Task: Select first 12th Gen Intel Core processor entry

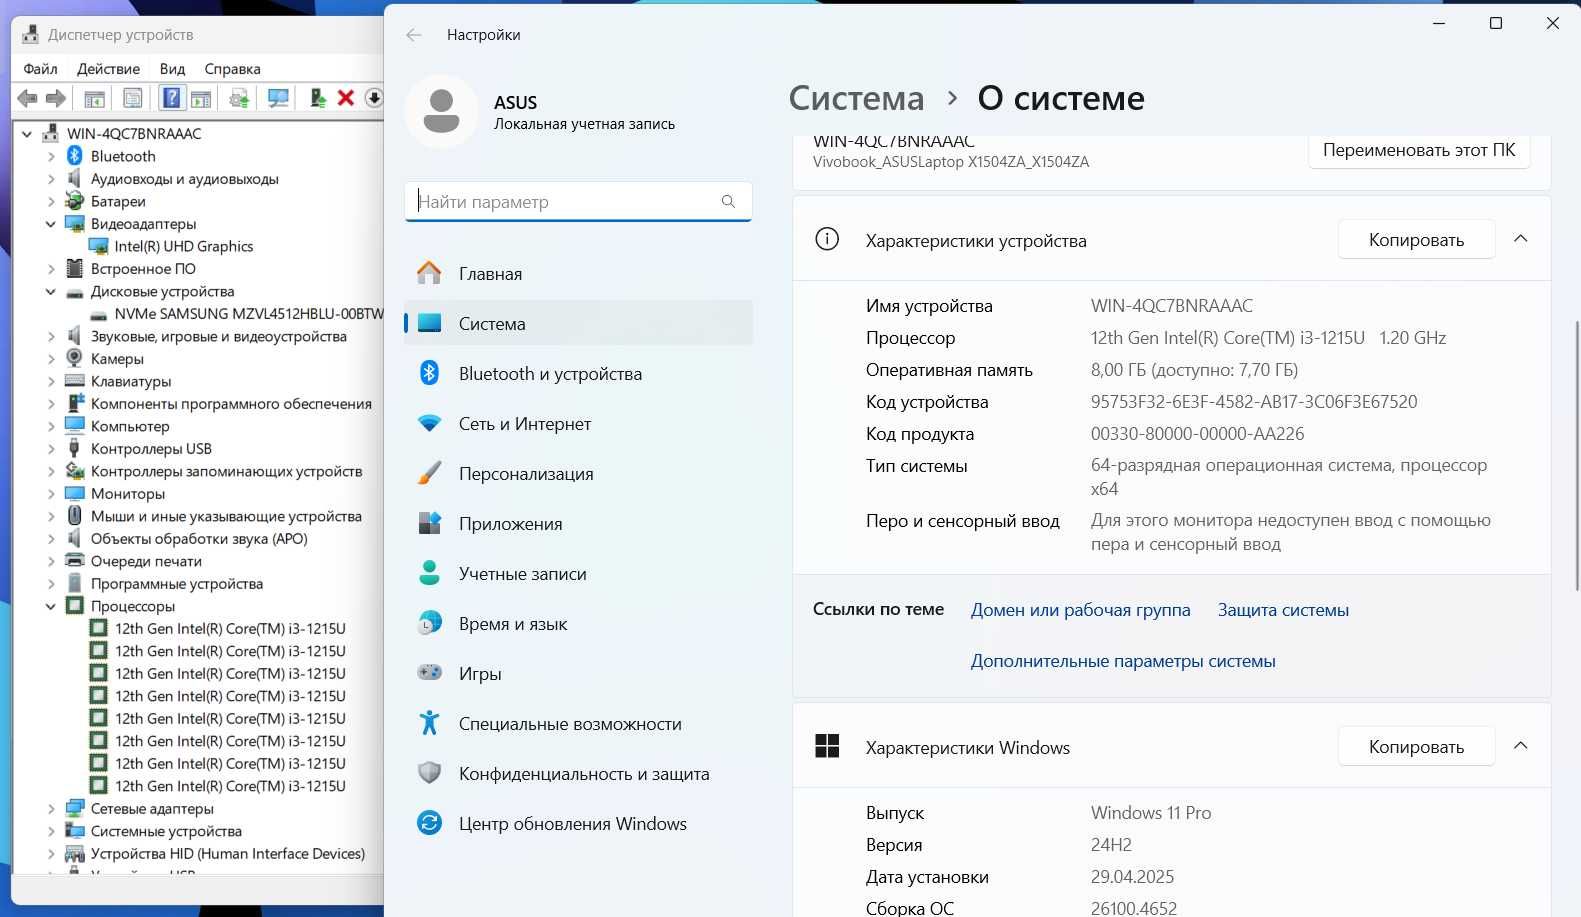Action: [230, 629]
